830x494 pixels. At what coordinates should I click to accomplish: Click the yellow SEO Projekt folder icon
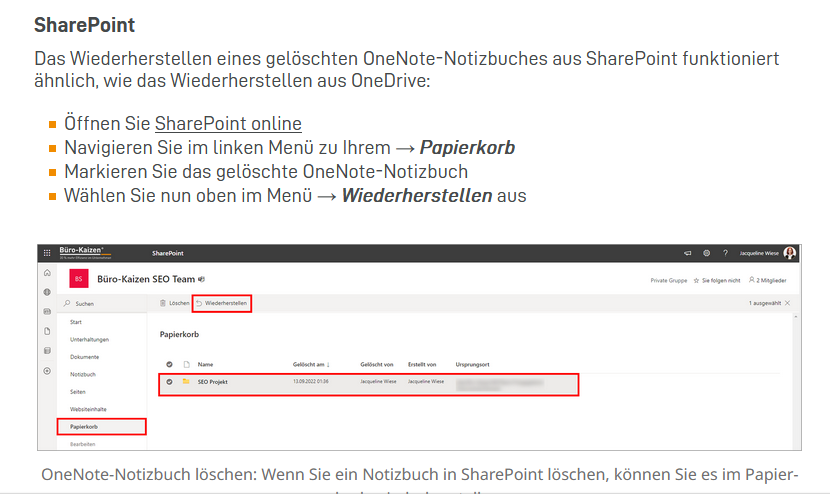[186, 381]
